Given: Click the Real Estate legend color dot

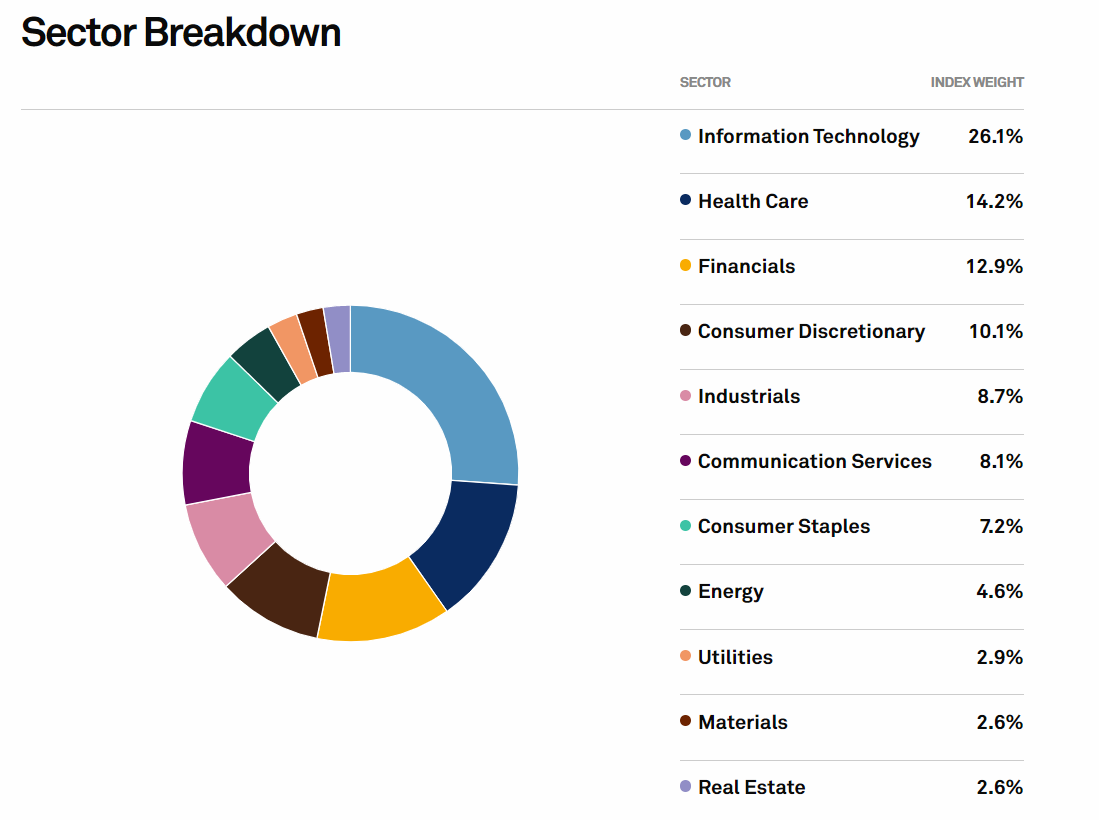Looking at the screenshot, I should pyautogui.click(x=685, y=786).
